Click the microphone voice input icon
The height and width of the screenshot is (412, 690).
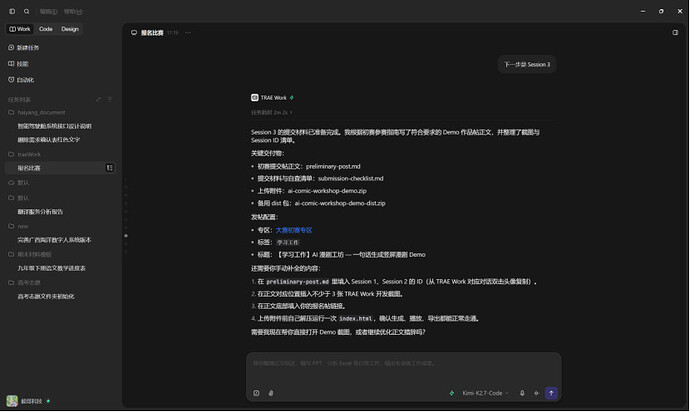522,393
